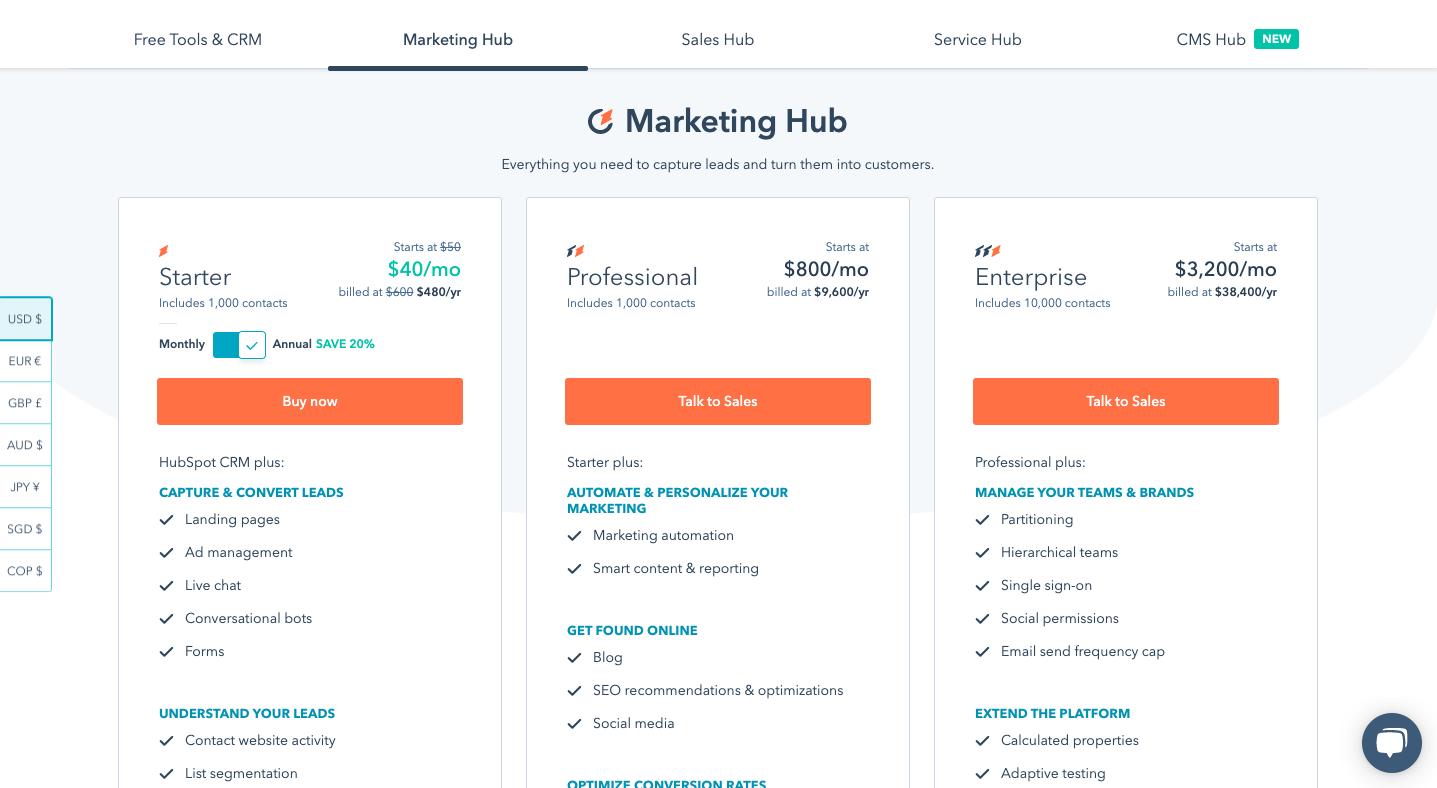The width and height of the screenshot is (1437, 788).
Task: Click the checkmark beside Partitioning
Action: pyautogui.click(x=983, y=520)
